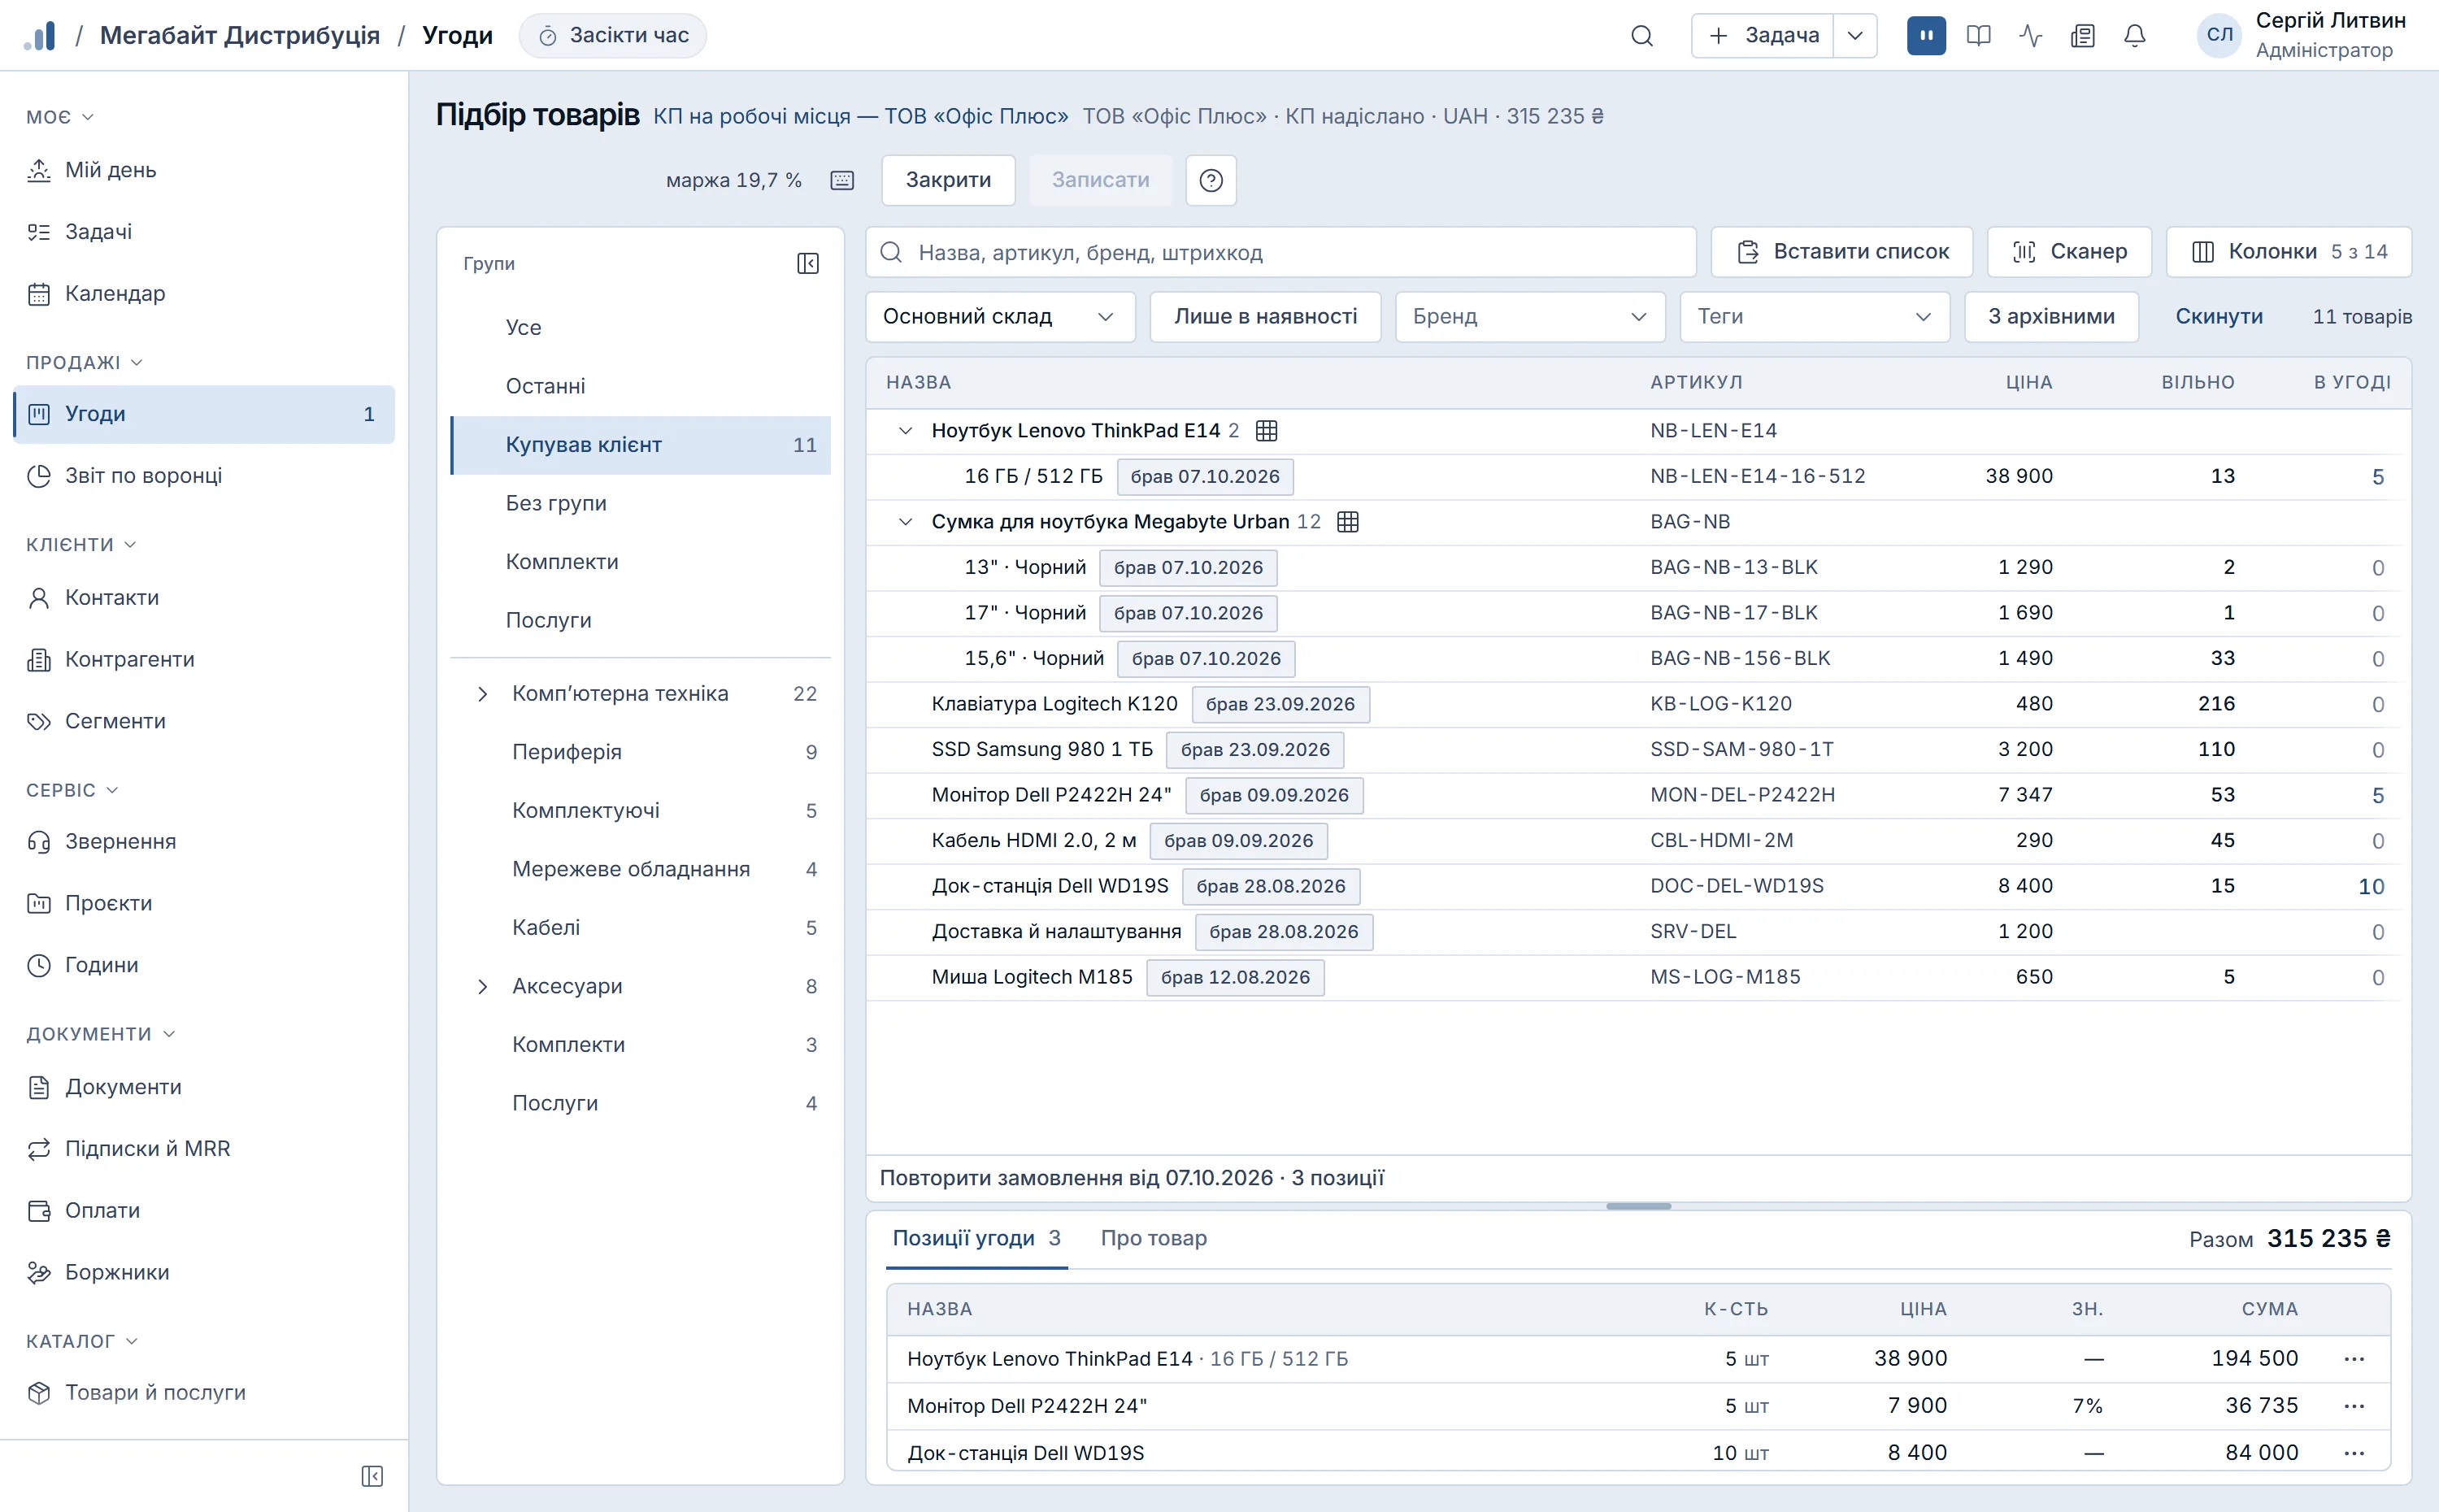
Task: Toggle the Лише в наявності filter
Action: pos(1264,317)
